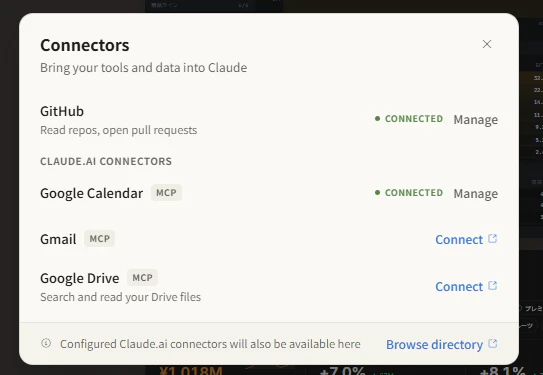Select the GitHub connector name

[x=62, y=111]
